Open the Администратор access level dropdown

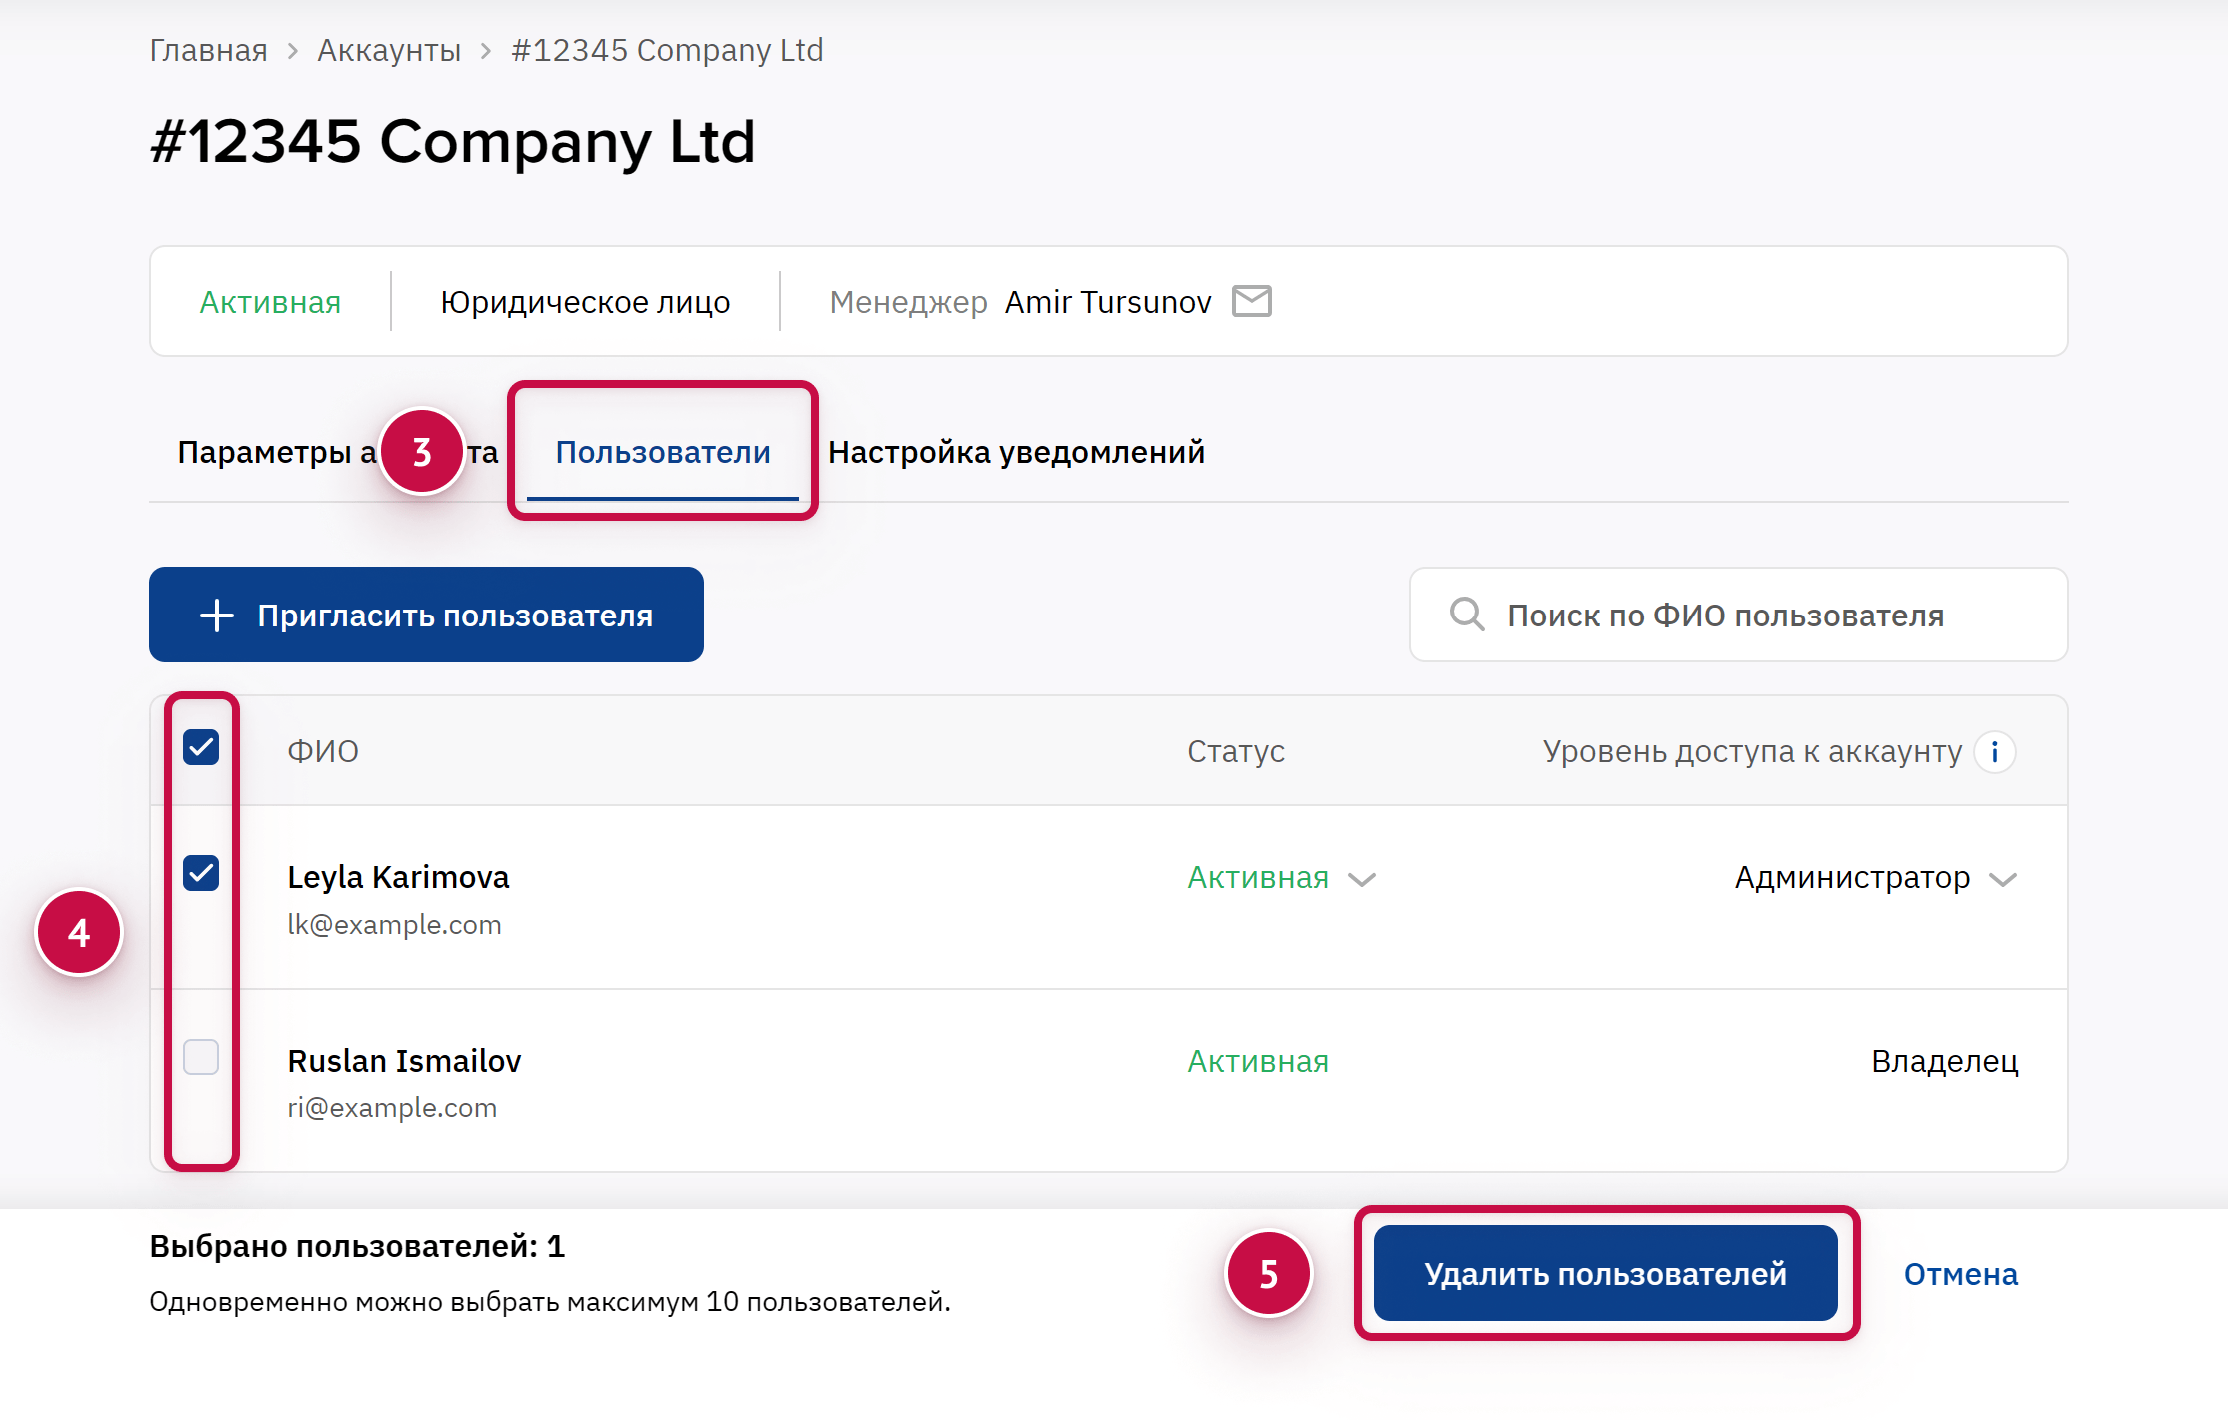(1875, 878)
